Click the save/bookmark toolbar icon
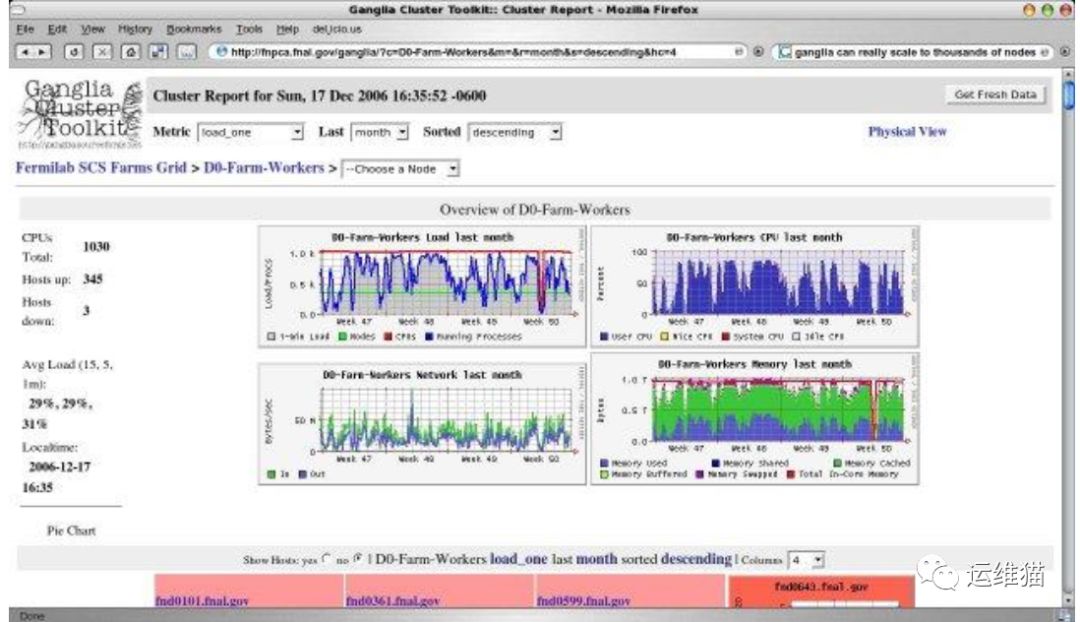The width and height of the screenshot is (1080, 622). pos(158,51)
